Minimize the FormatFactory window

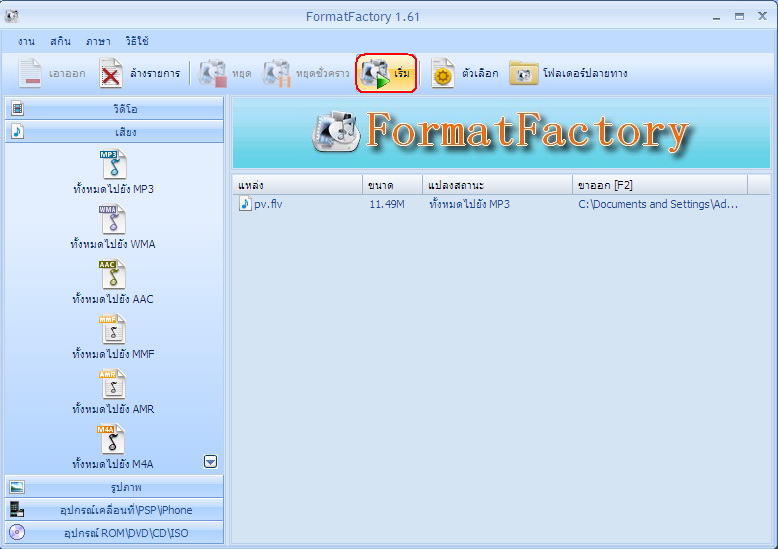(x=716, y=17)
